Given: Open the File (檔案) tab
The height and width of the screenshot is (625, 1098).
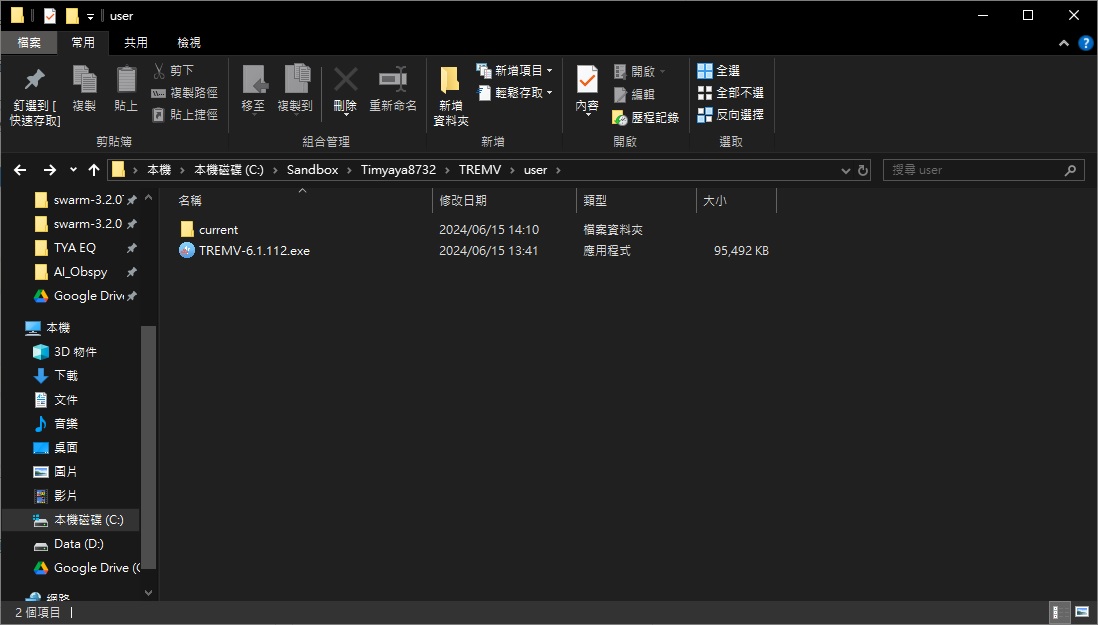Looking at the screenshot, I should pyautogui.click(x=29, y=43).
